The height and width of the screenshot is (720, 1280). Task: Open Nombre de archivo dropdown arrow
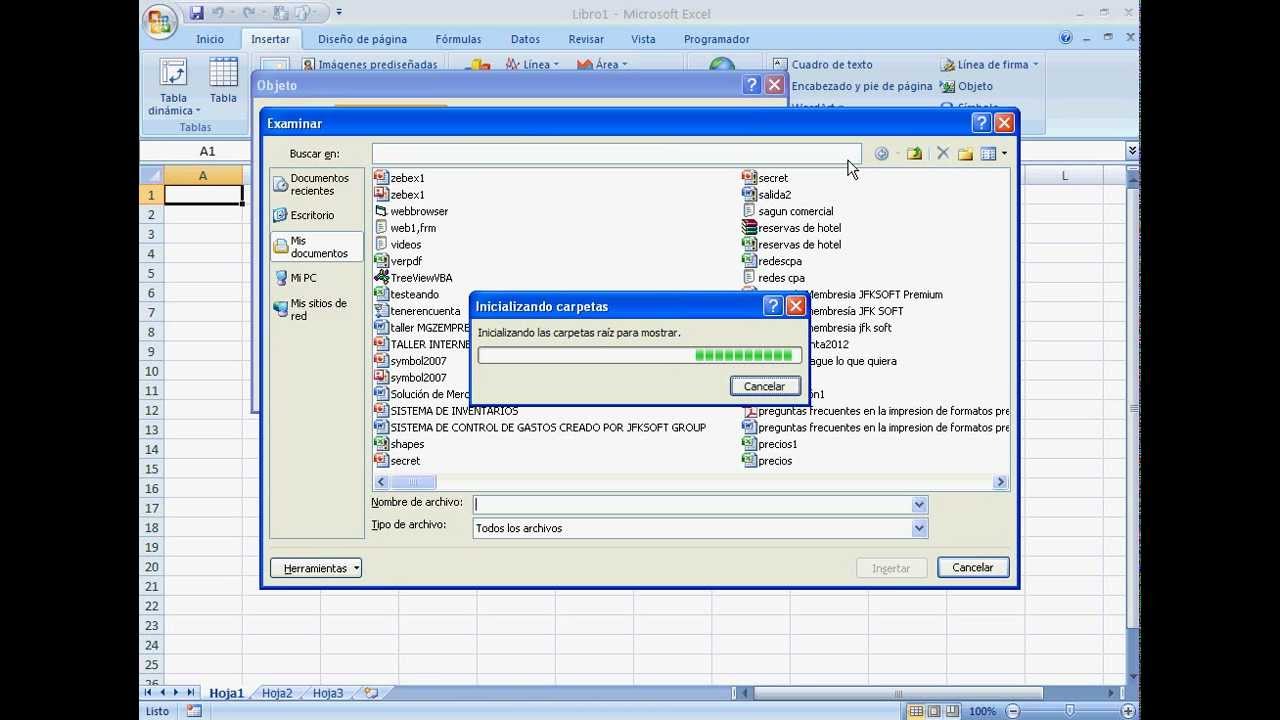919,505
